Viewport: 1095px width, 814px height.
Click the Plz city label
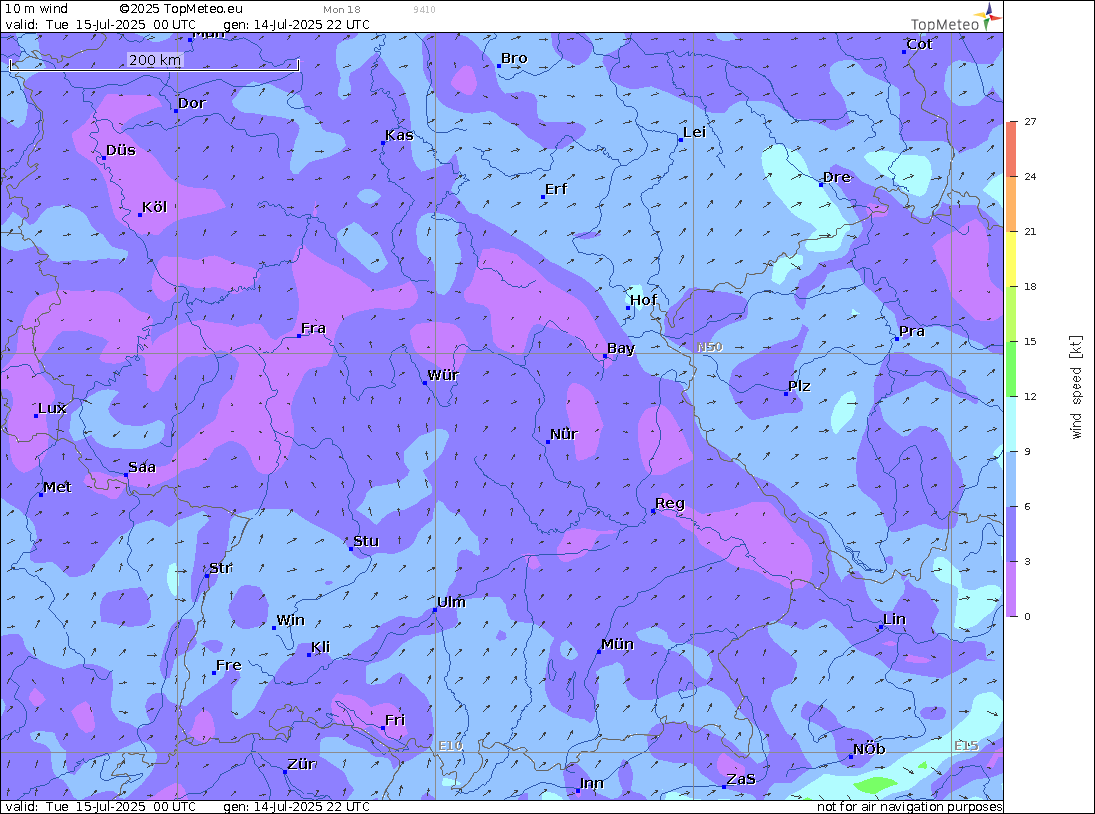pos(799,386)
